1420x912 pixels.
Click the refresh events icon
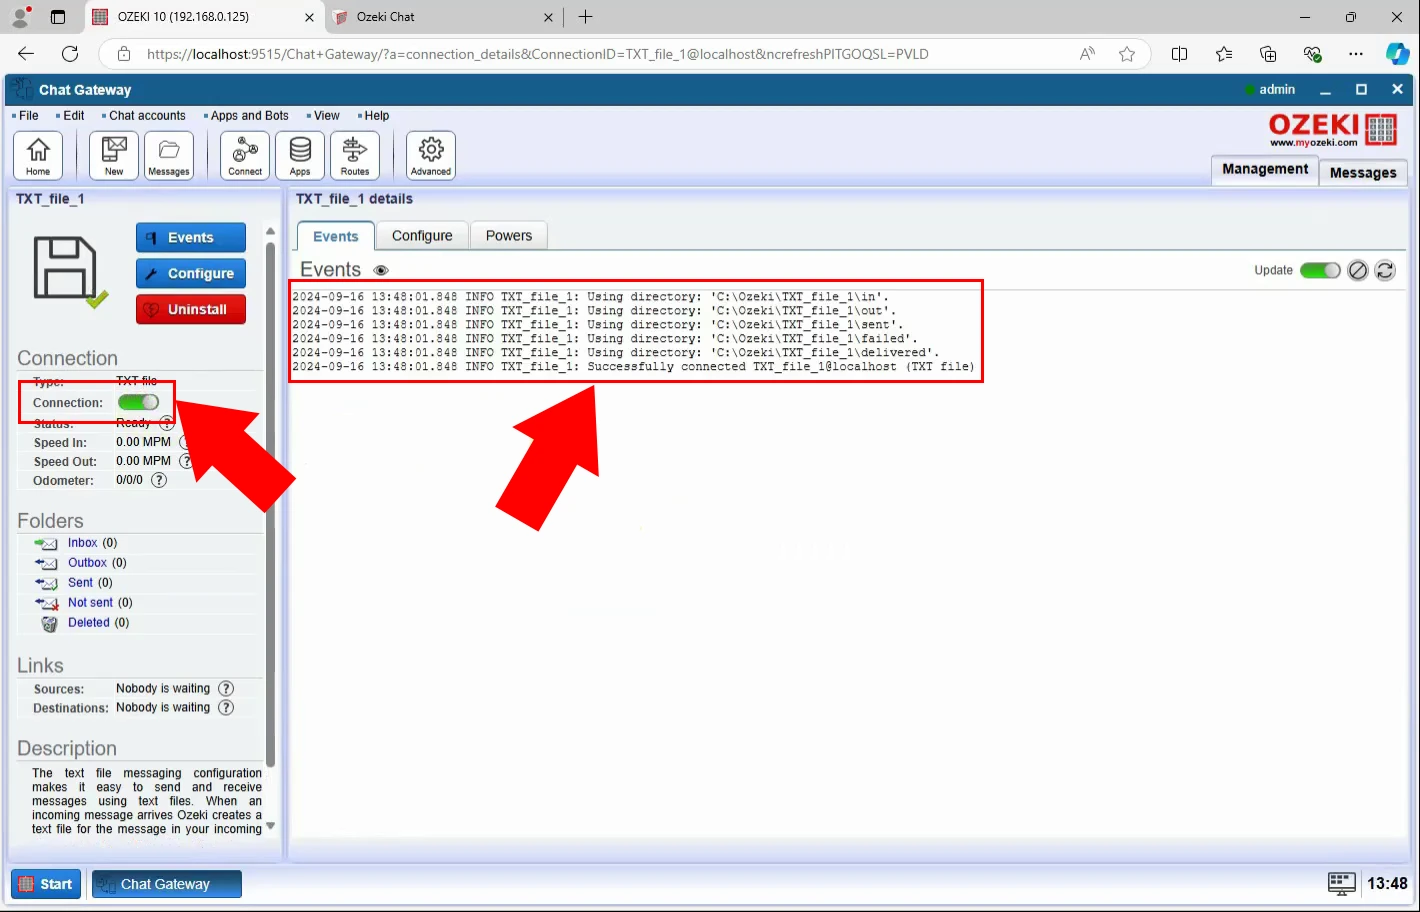tap(1385, 270)
